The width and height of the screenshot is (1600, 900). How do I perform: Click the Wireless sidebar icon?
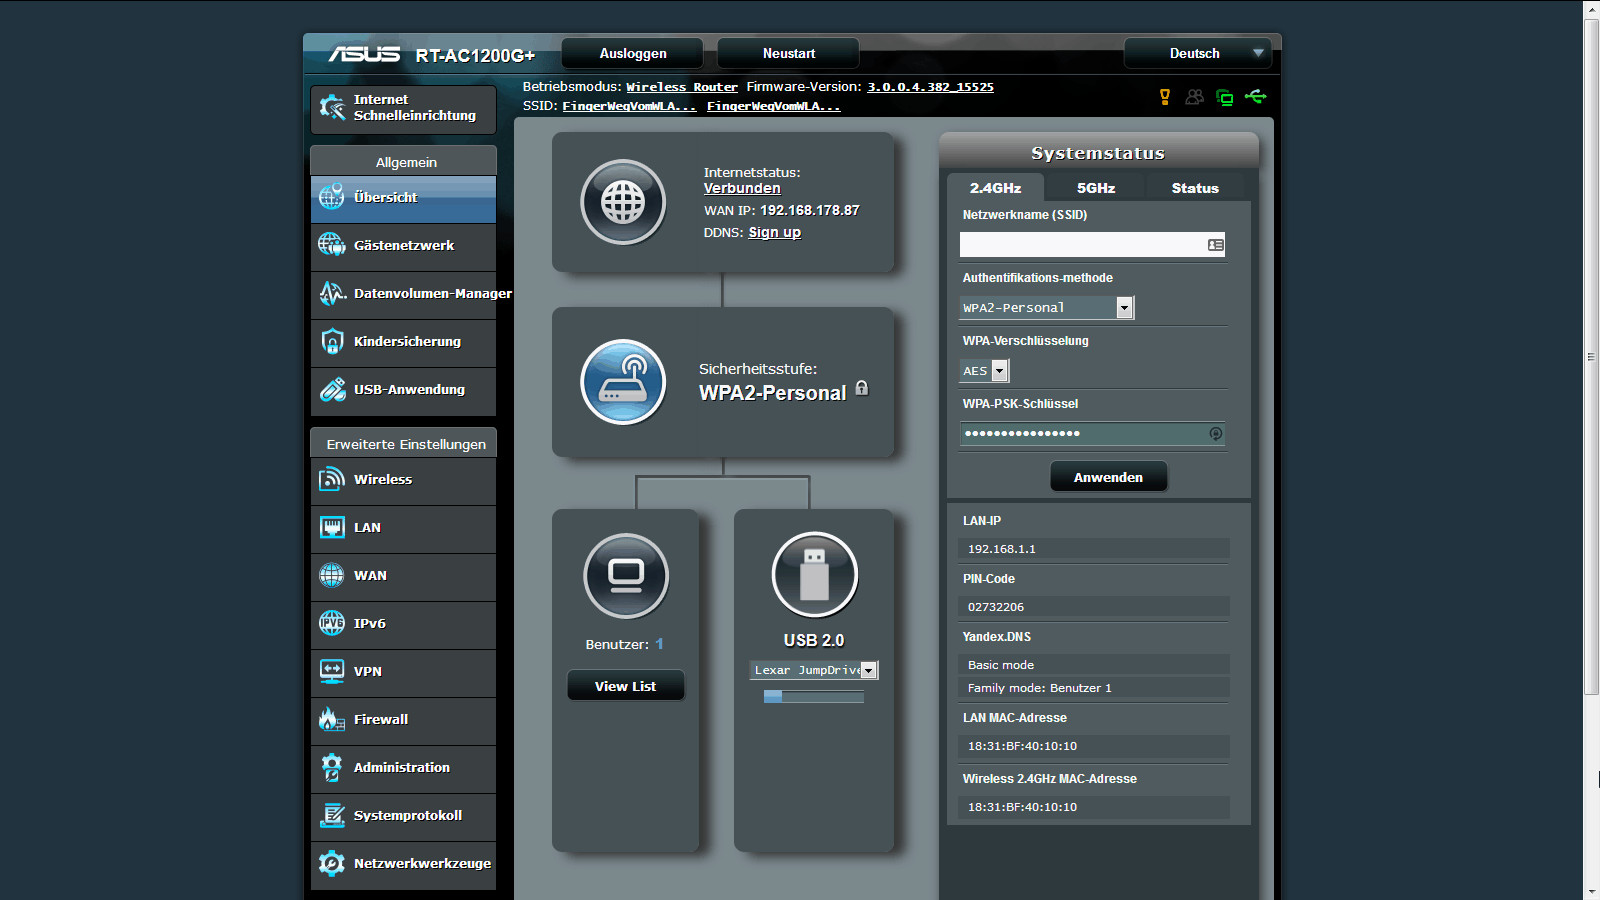[332, 480]
